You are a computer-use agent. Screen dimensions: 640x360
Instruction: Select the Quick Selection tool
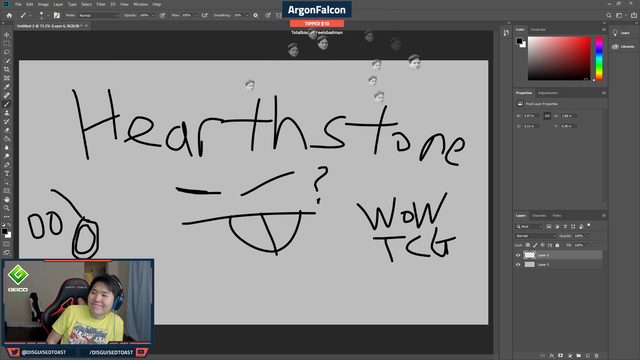[7, 61]
